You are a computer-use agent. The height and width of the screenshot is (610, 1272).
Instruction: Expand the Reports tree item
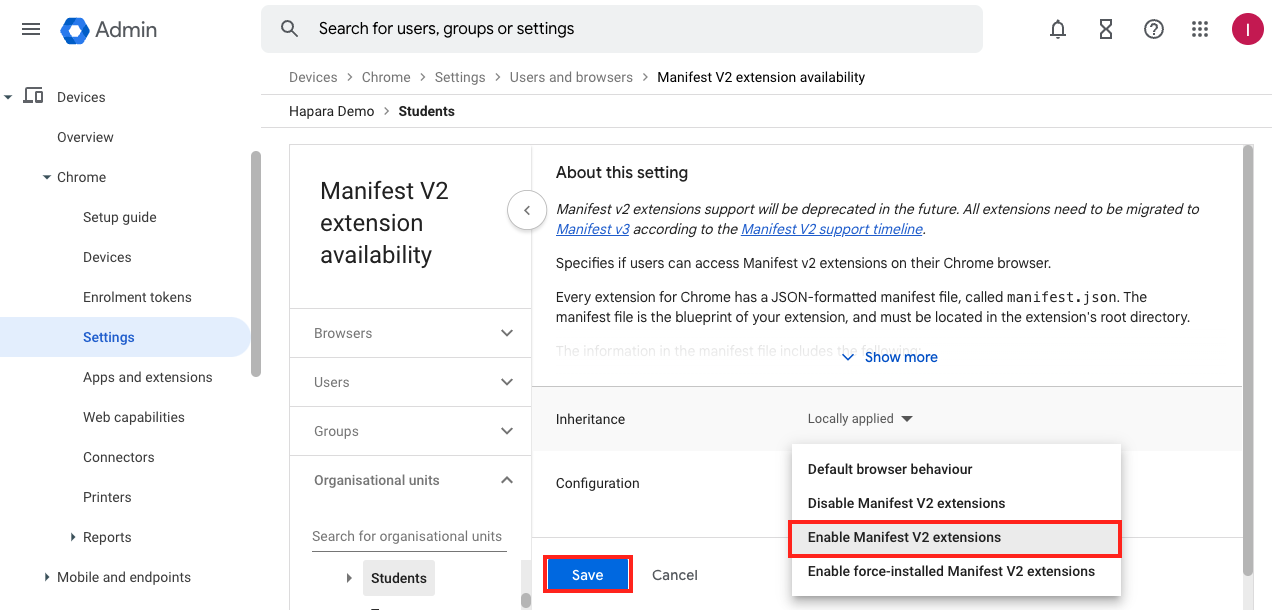[x=73, y=537]
